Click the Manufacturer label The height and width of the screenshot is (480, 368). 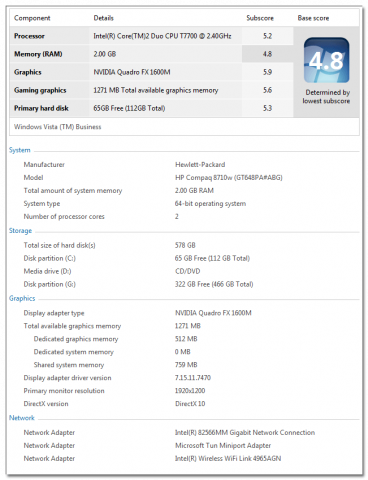[44, 164]
